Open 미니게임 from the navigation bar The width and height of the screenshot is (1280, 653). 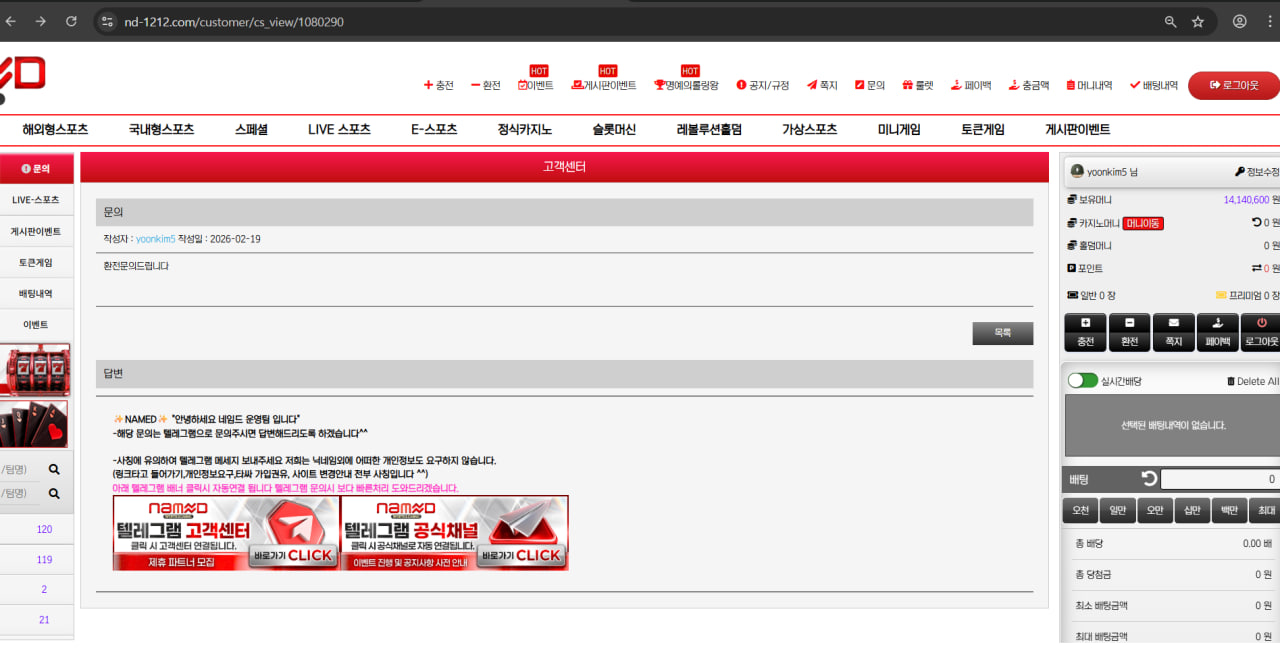pyautogui.click(x=899, y=129)
